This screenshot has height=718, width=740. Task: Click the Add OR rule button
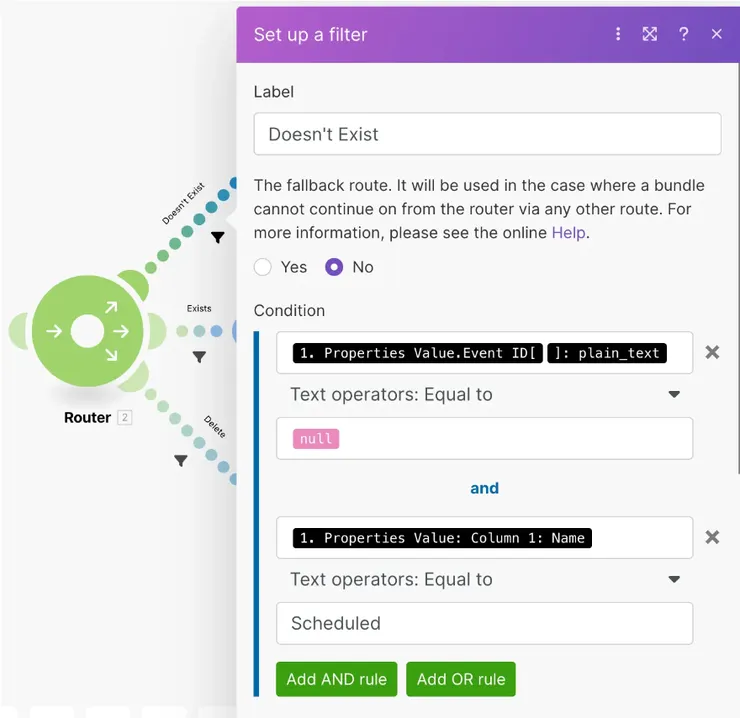(461, 679)
